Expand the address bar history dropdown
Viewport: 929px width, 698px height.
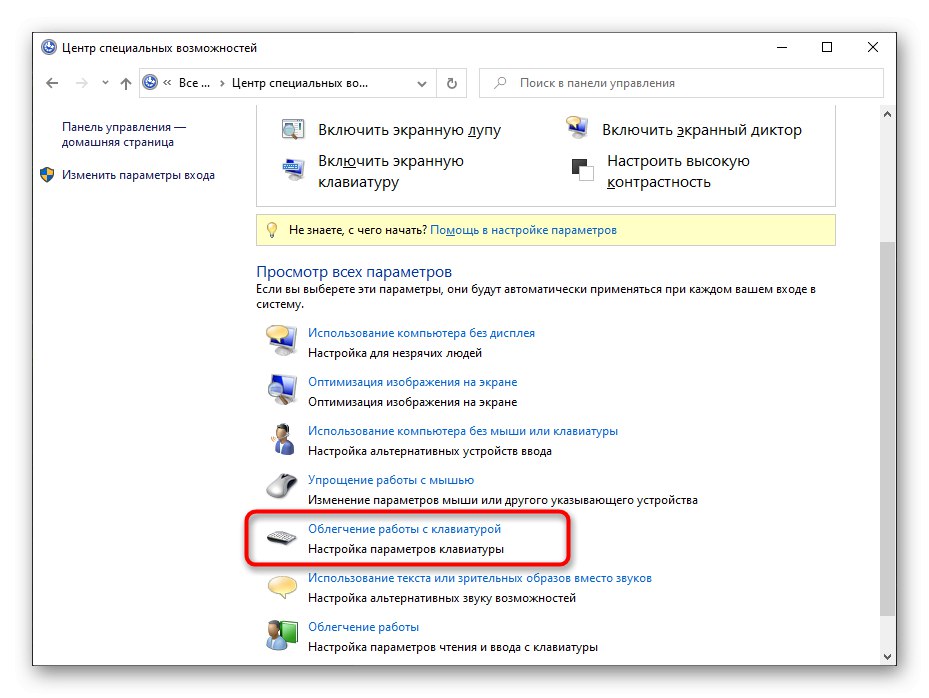[422, 84]
